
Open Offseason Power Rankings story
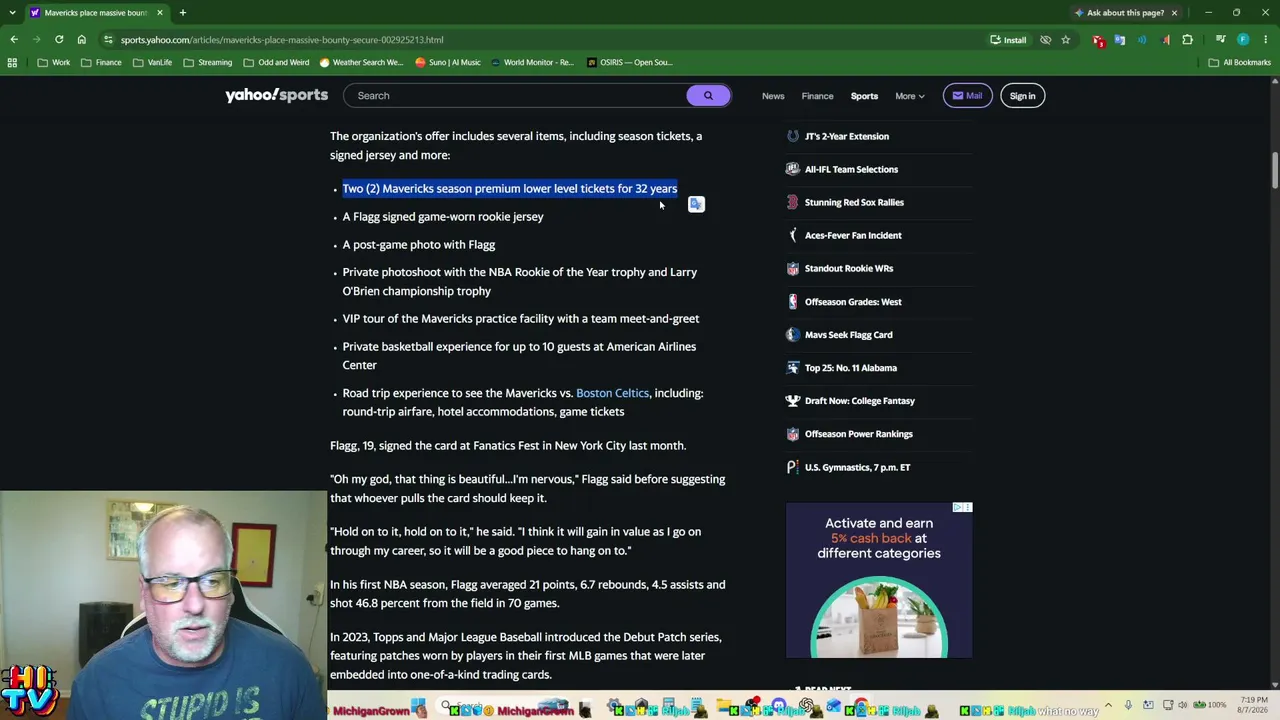coord(859,434)
